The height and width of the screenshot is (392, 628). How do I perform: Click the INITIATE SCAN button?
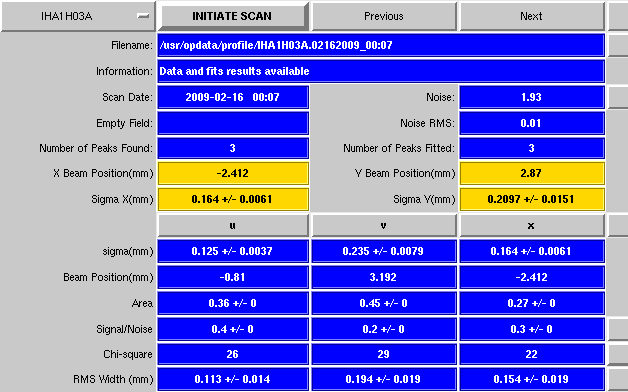(232, 16)
